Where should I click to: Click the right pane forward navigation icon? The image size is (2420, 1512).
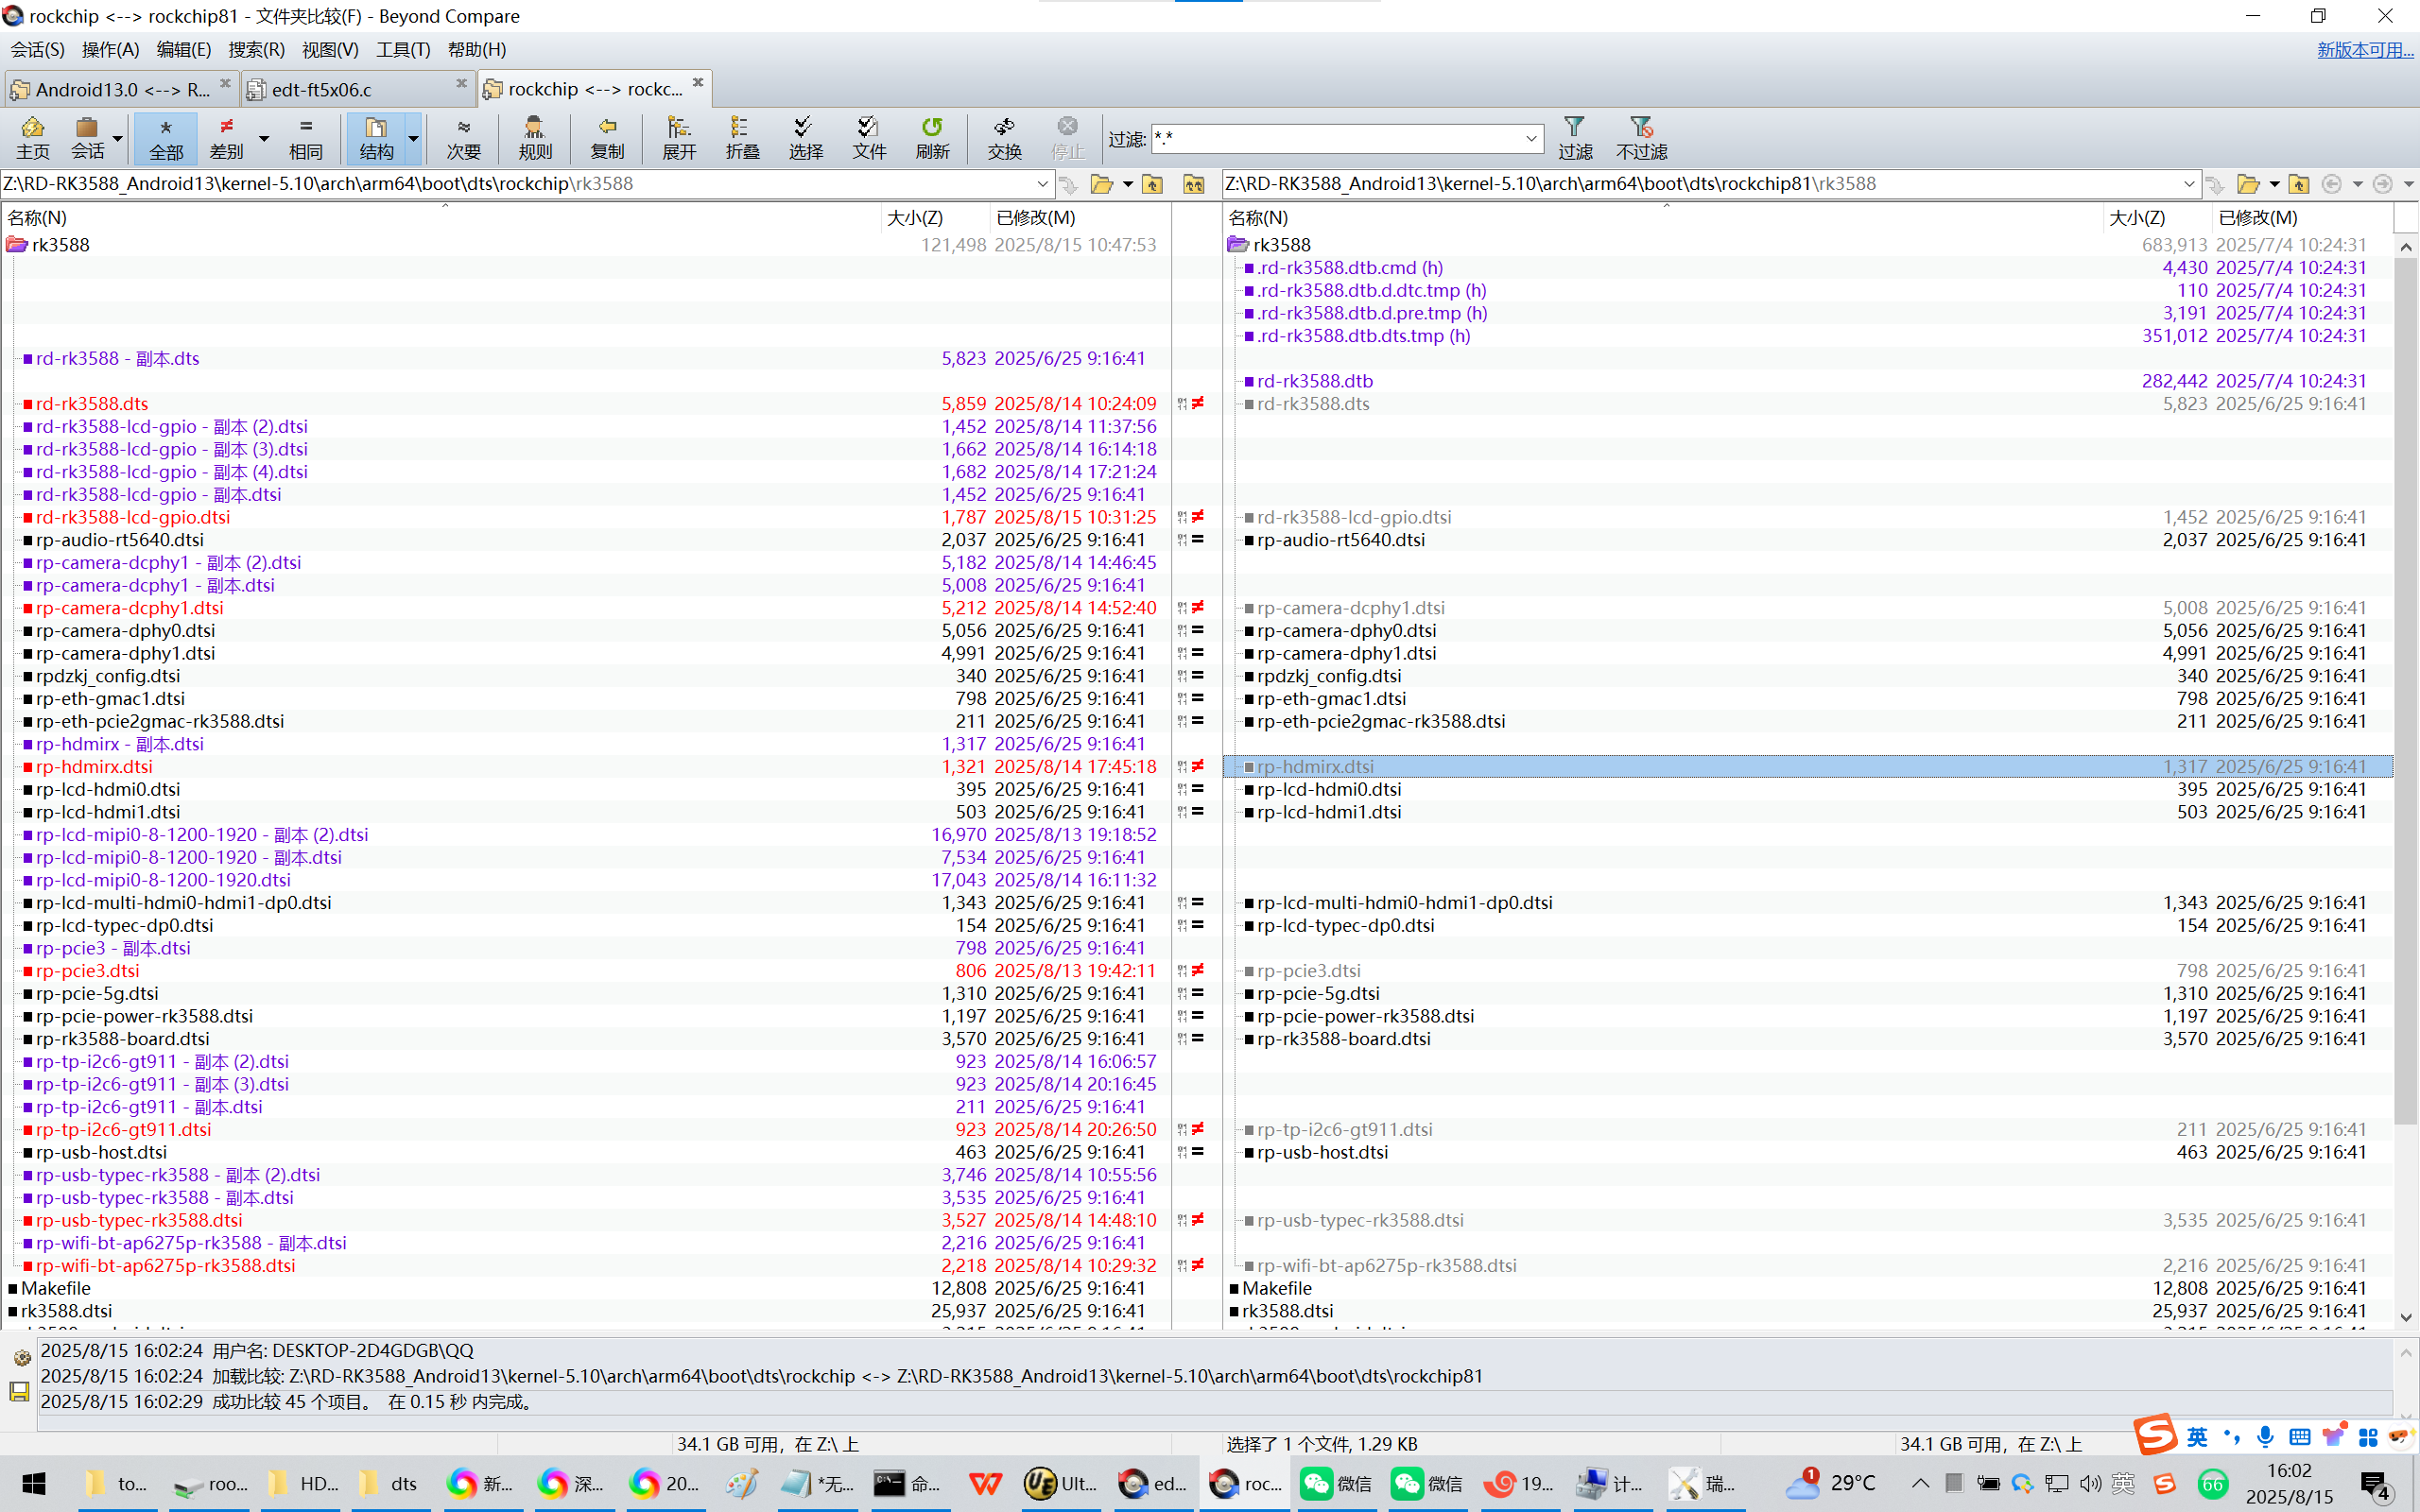click(x=2383, y=184)
